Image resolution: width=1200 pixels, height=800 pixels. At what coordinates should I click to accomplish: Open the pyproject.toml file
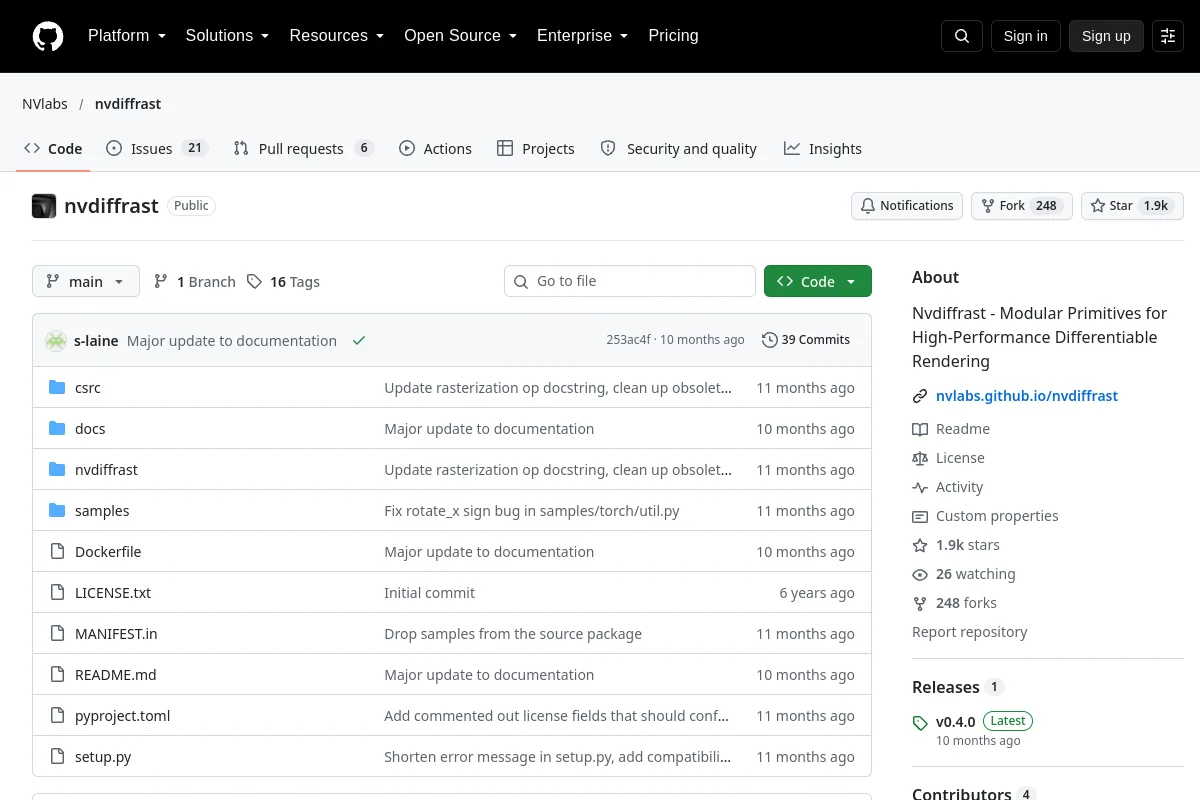tap(123, 716)
